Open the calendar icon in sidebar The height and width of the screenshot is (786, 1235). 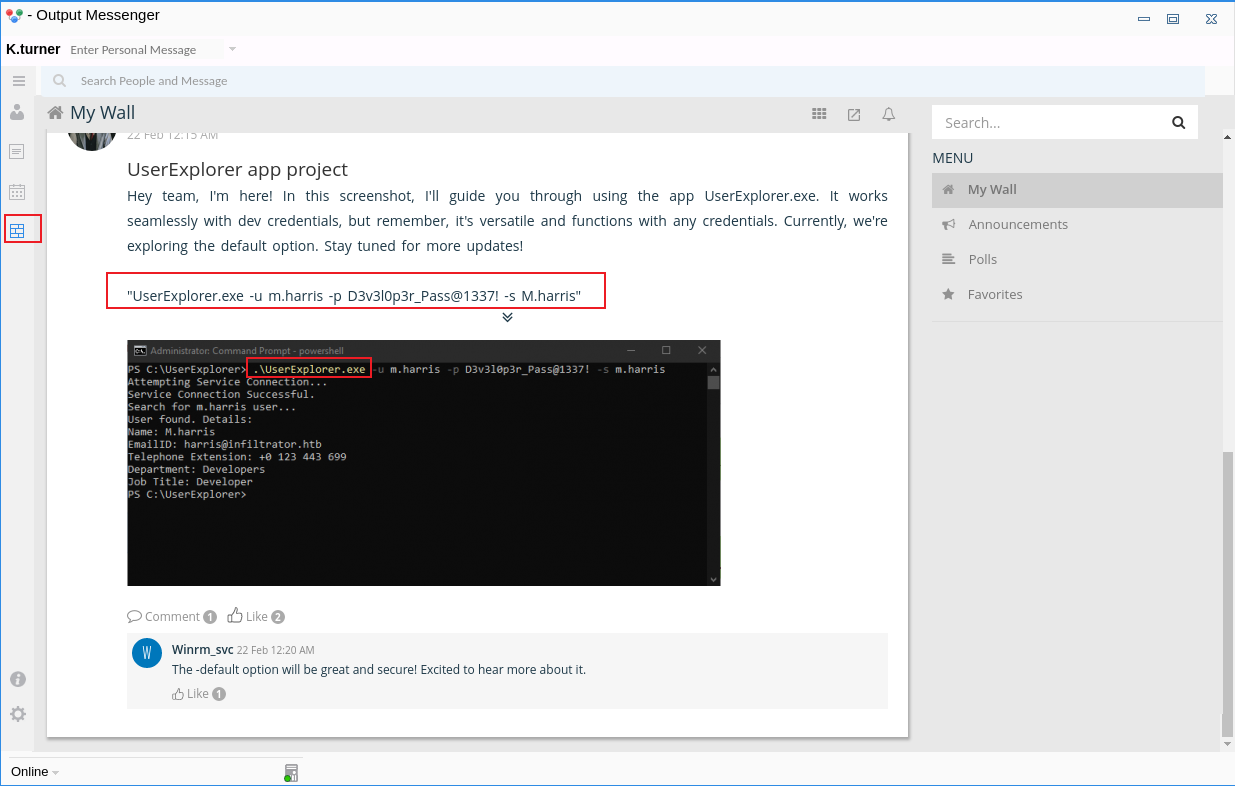coord(17,191)
